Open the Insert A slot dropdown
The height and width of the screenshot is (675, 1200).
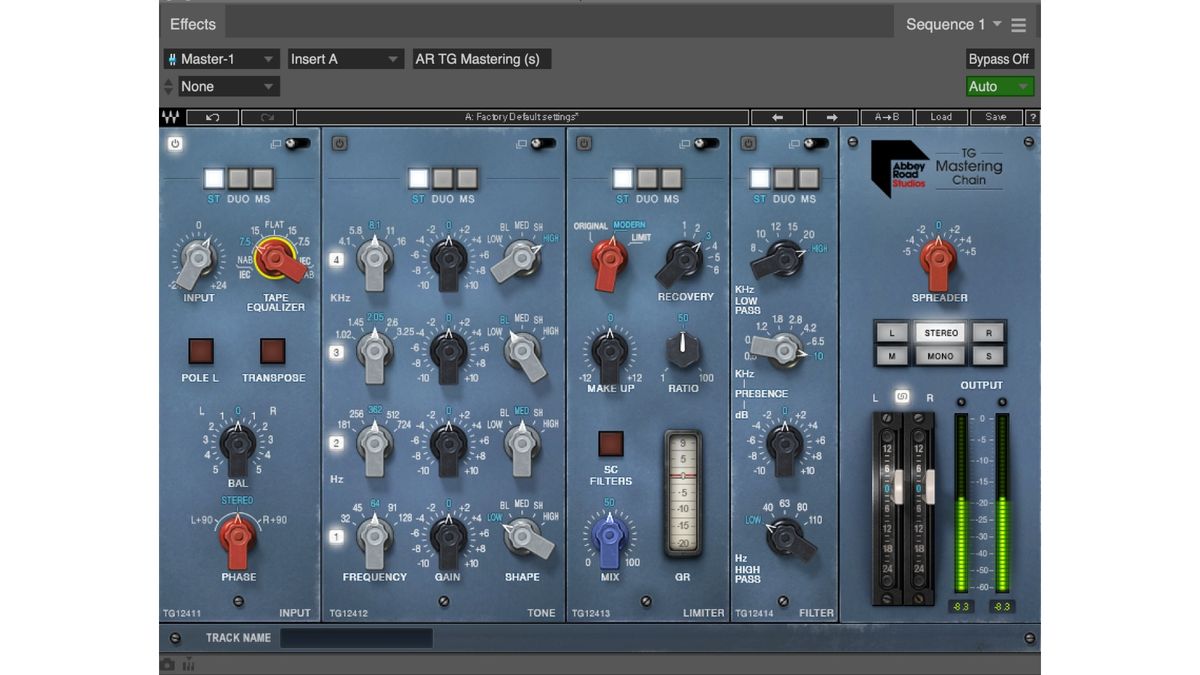click(345, 58)
